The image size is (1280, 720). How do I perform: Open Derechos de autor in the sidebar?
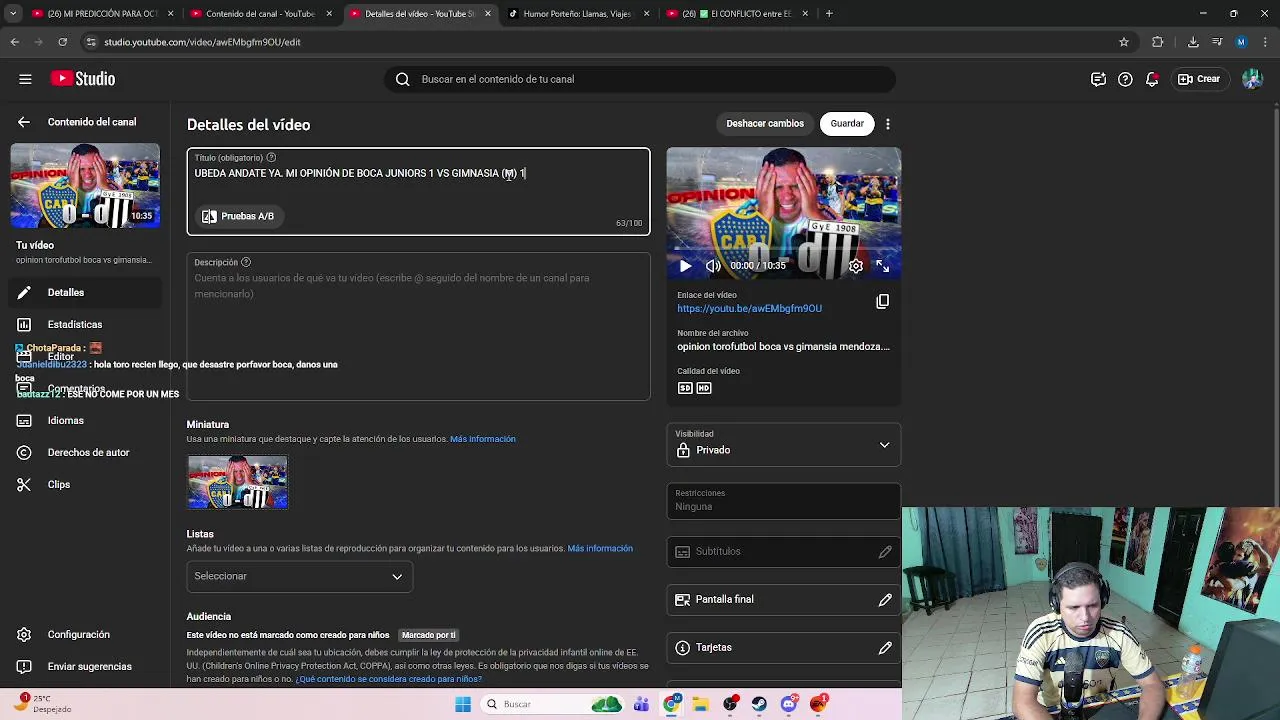point(85,453)
